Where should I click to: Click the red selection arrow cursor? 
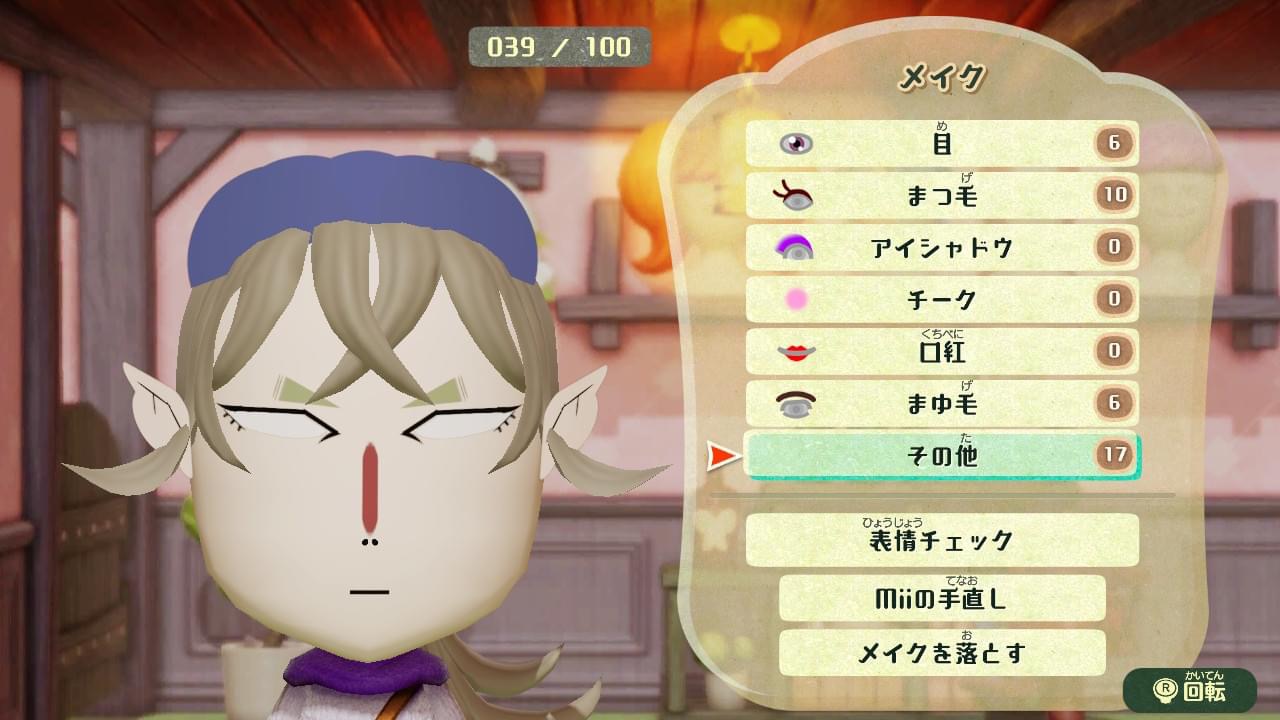pos(722,457)
